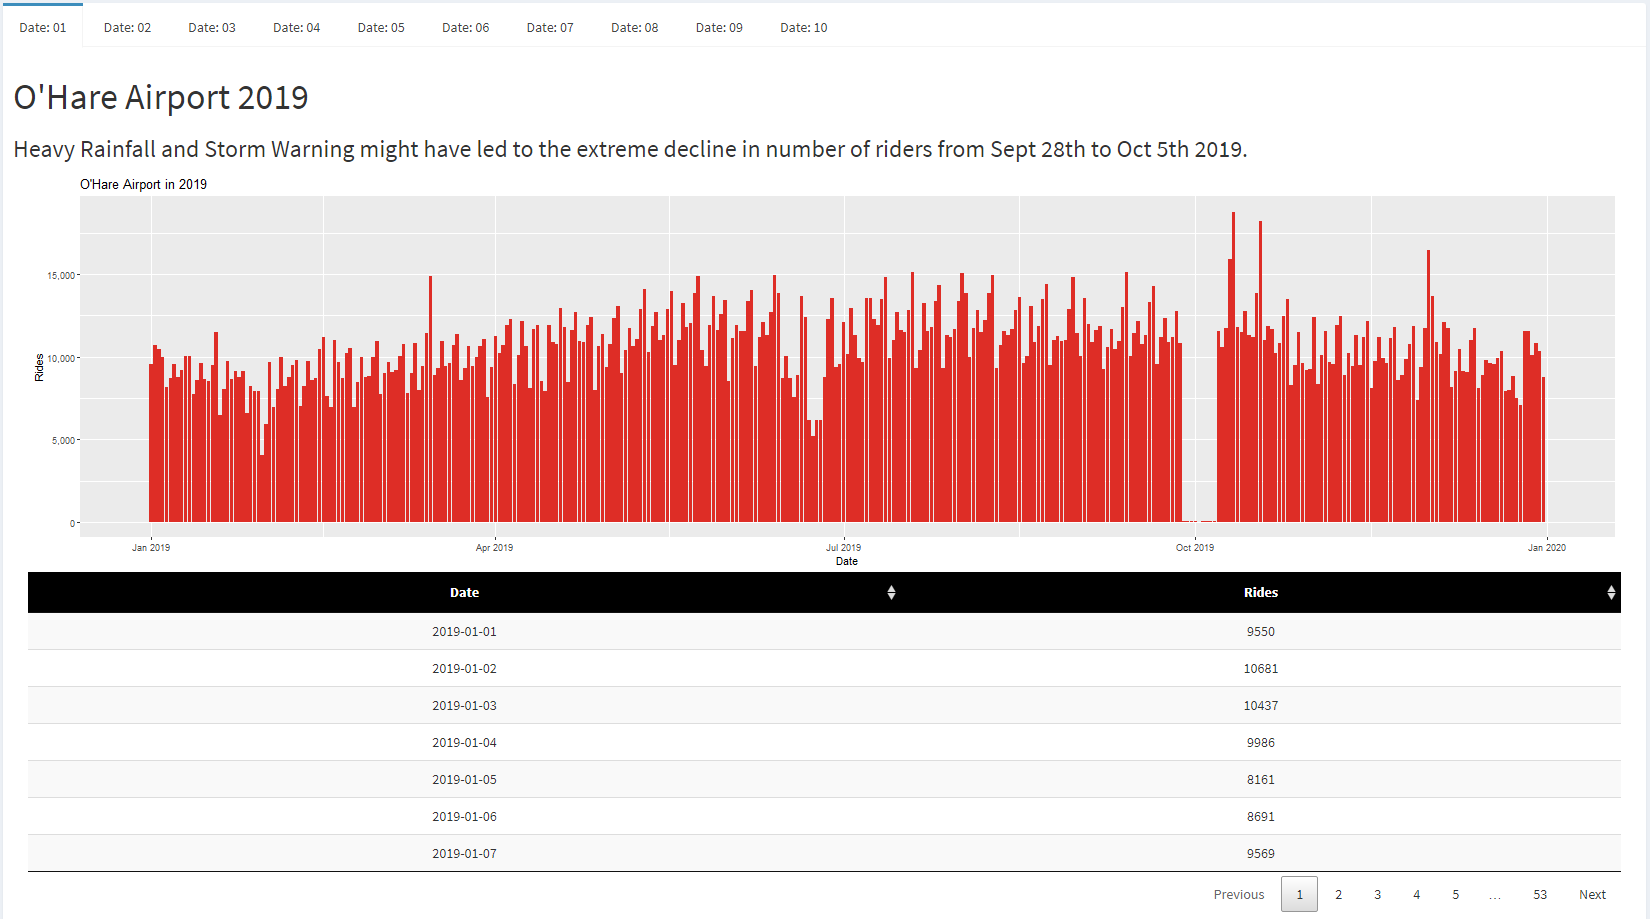Jump to table page 2
1650x919 pixels.
coord(1338,894)
